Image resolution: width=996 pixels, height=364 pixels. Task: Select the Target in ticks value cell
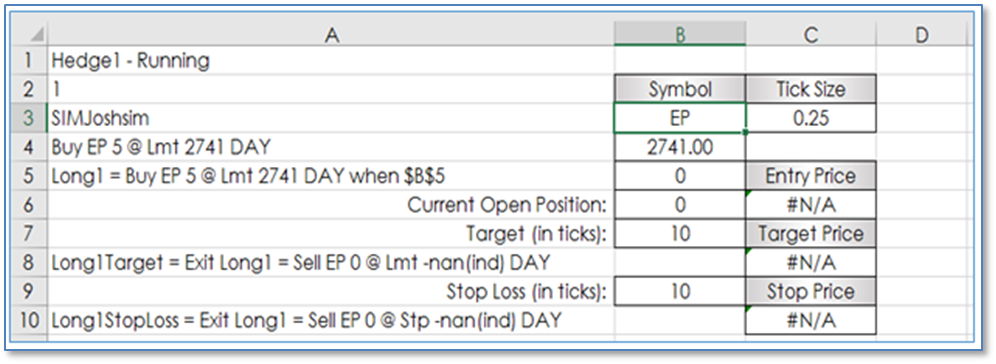coord(680,234)
